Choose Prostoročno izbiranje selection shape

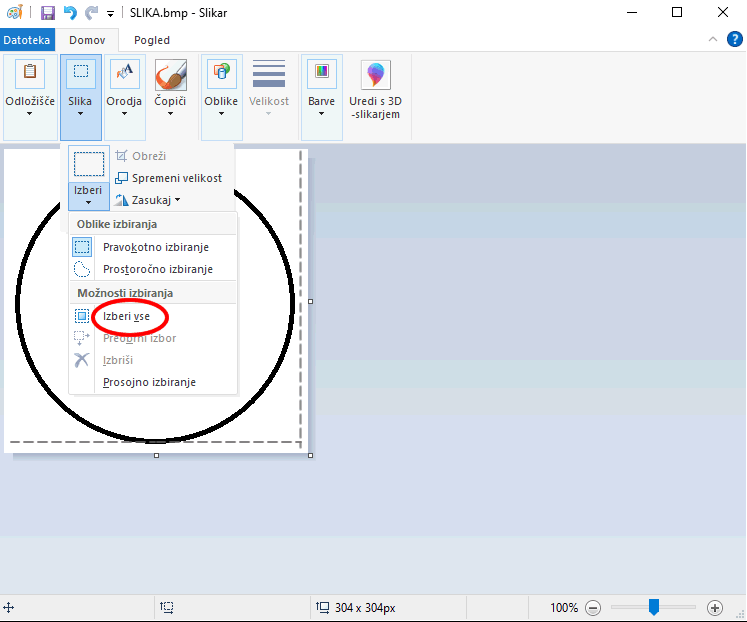(x=157, y=269)
